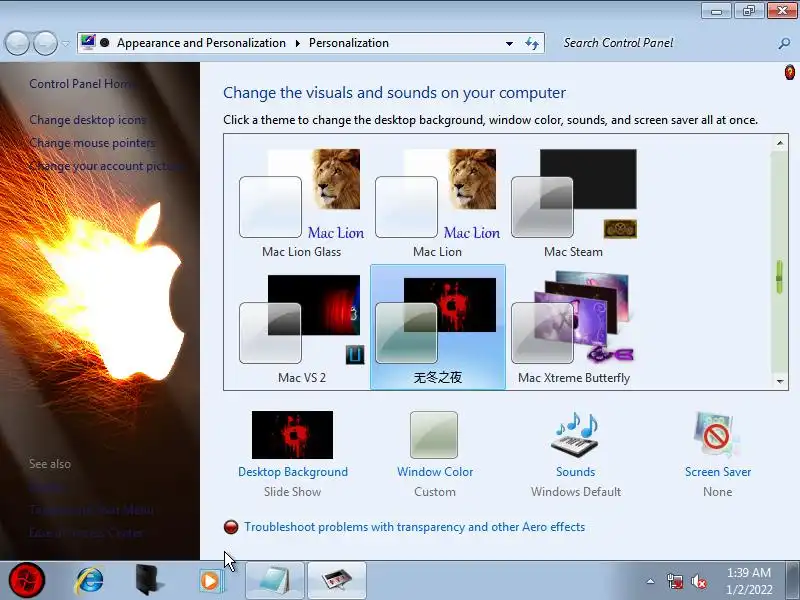
Task: Click the Windows Default sounds text
Action: point(576,492)
